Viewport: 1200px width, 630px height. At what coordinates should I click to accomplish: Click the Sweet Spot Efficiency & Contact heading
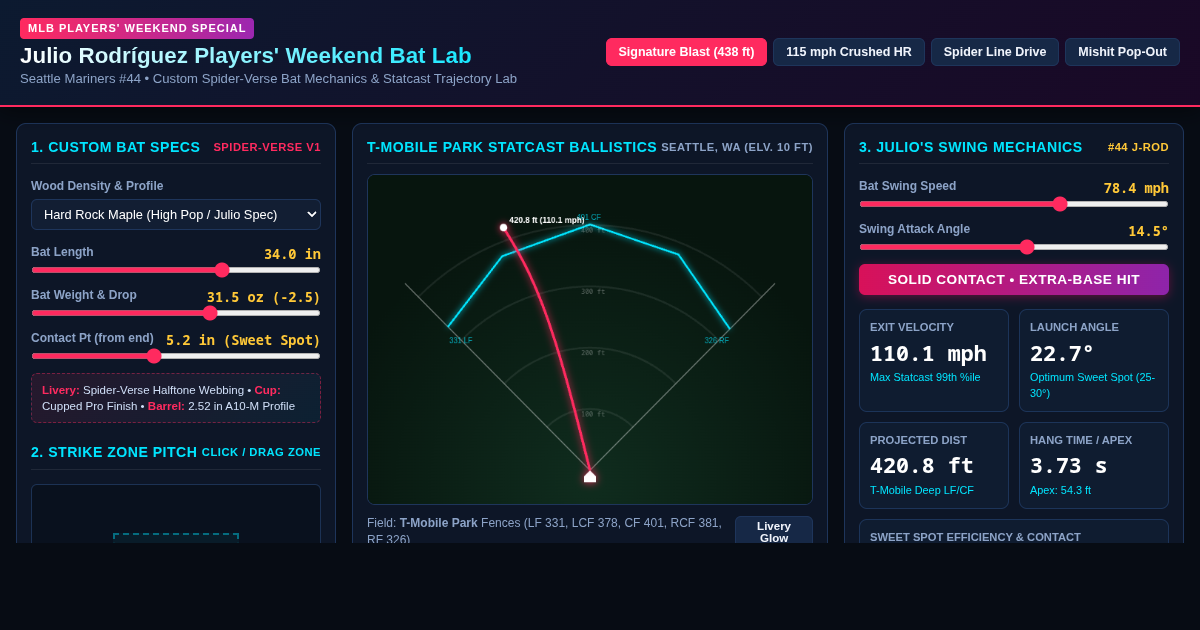[x=975, y=537]
